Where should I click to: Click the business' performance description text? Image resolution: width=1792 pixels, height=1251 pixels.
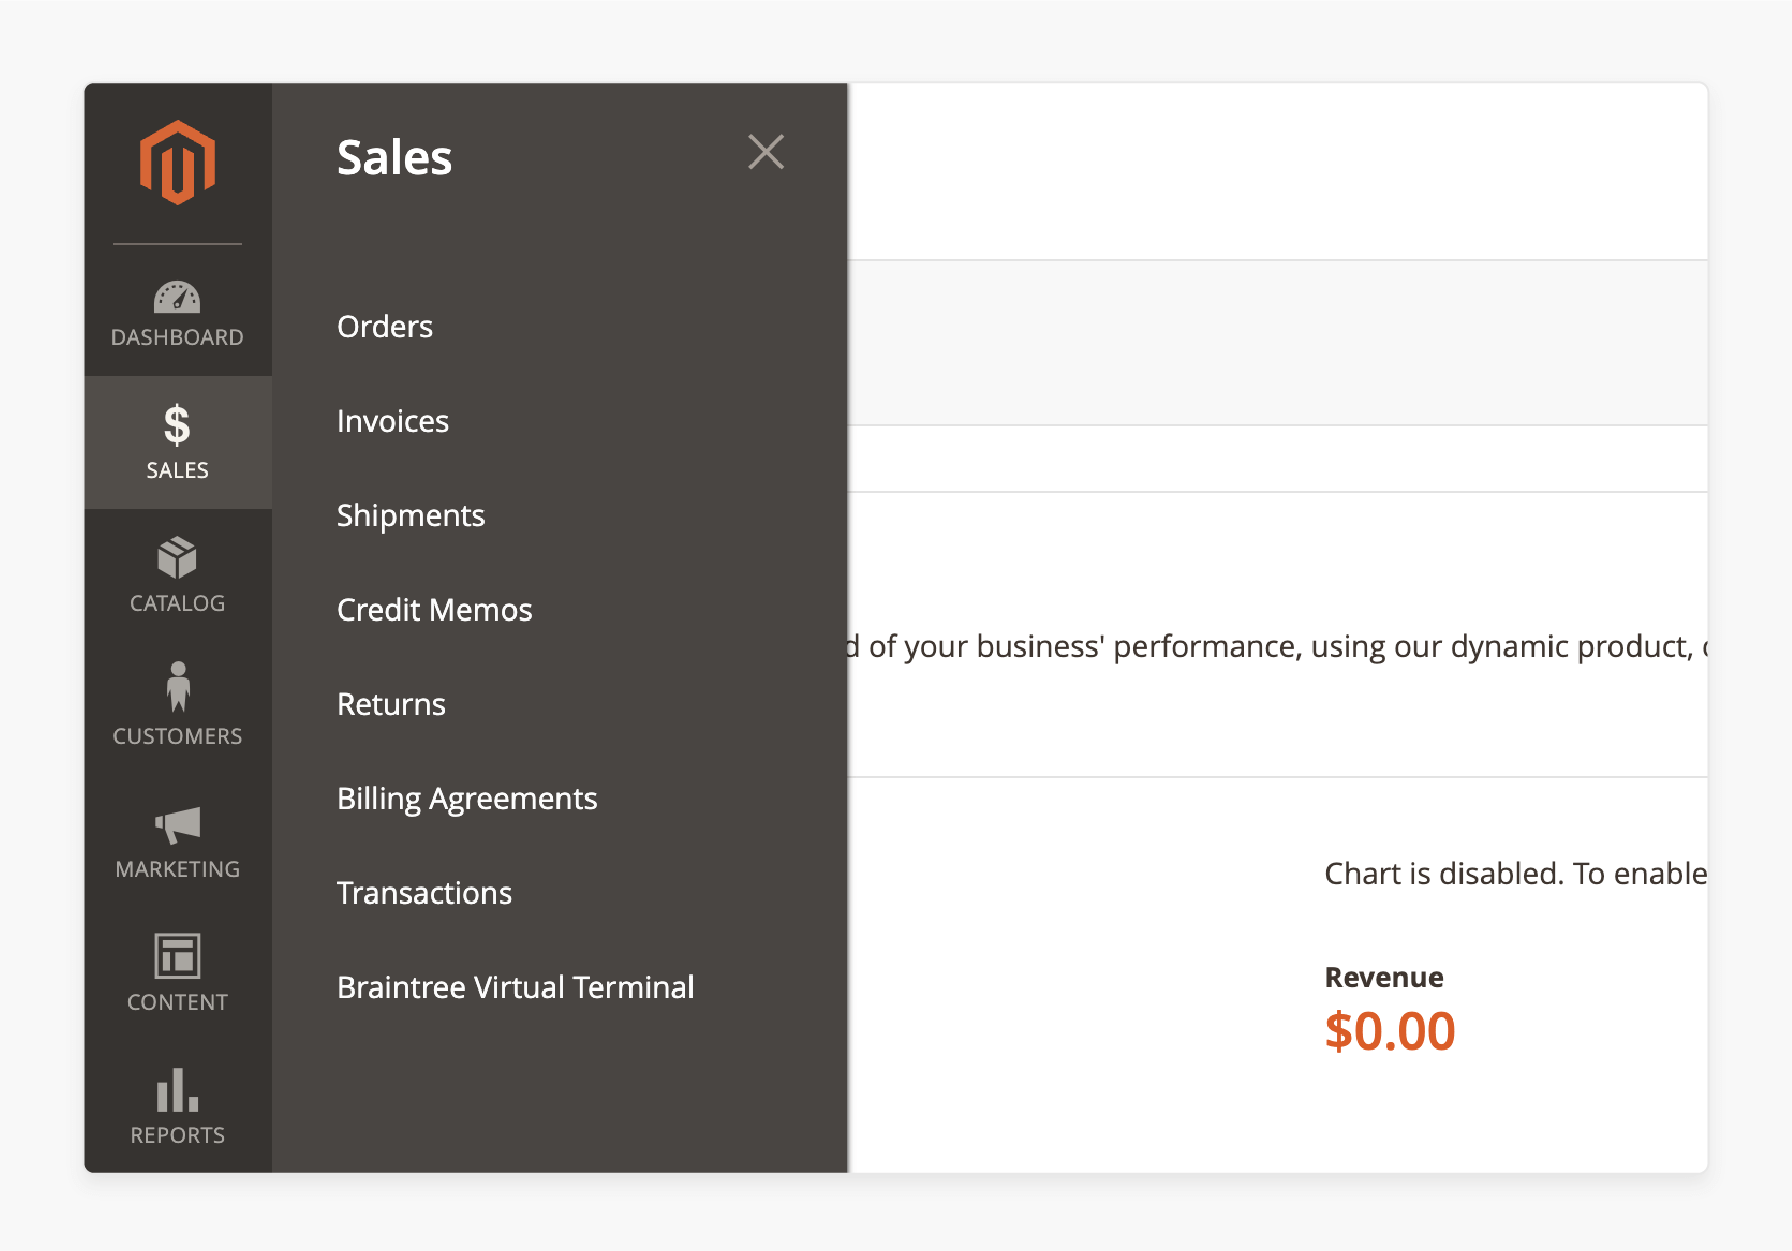tap(1278, 646)
